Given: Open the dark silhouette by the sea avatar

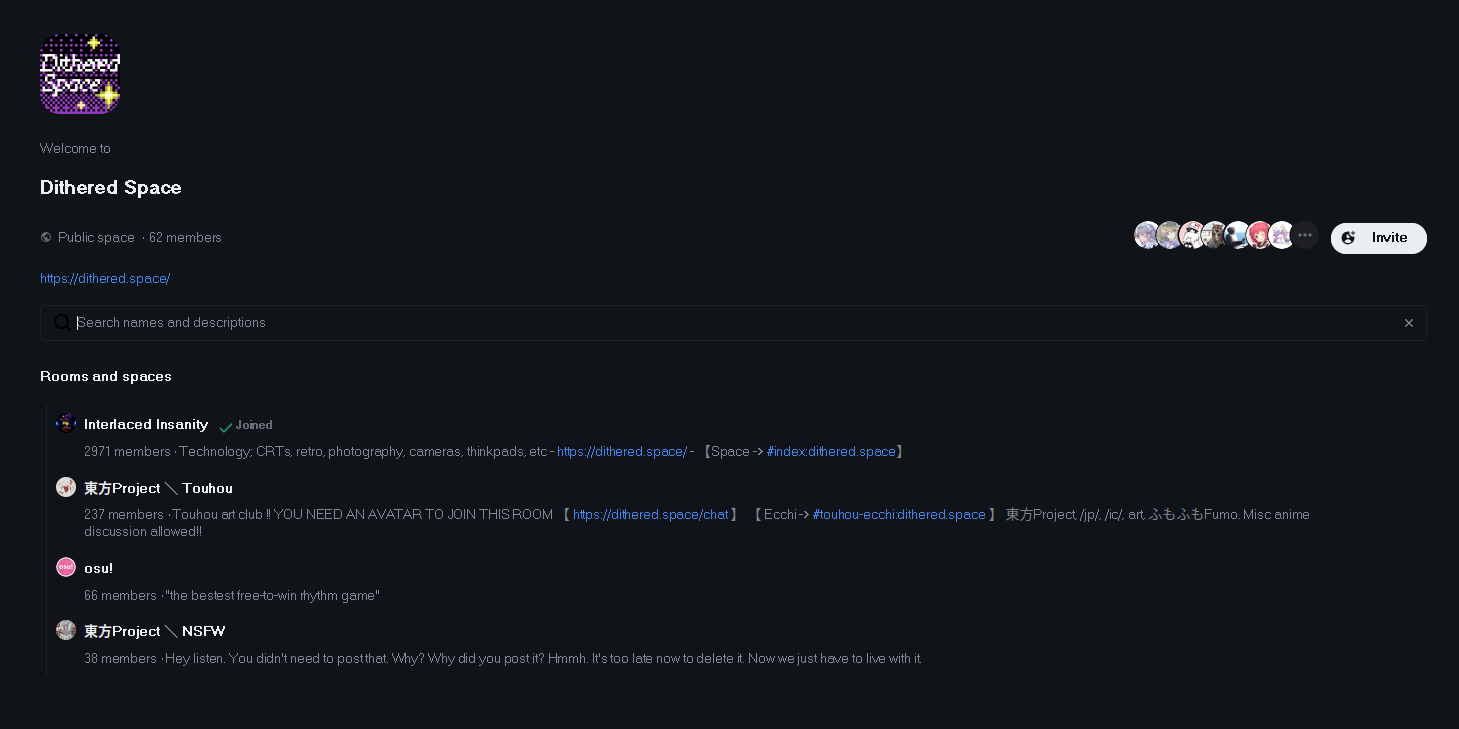Looking at the screenshot, I should [1237, 235].
